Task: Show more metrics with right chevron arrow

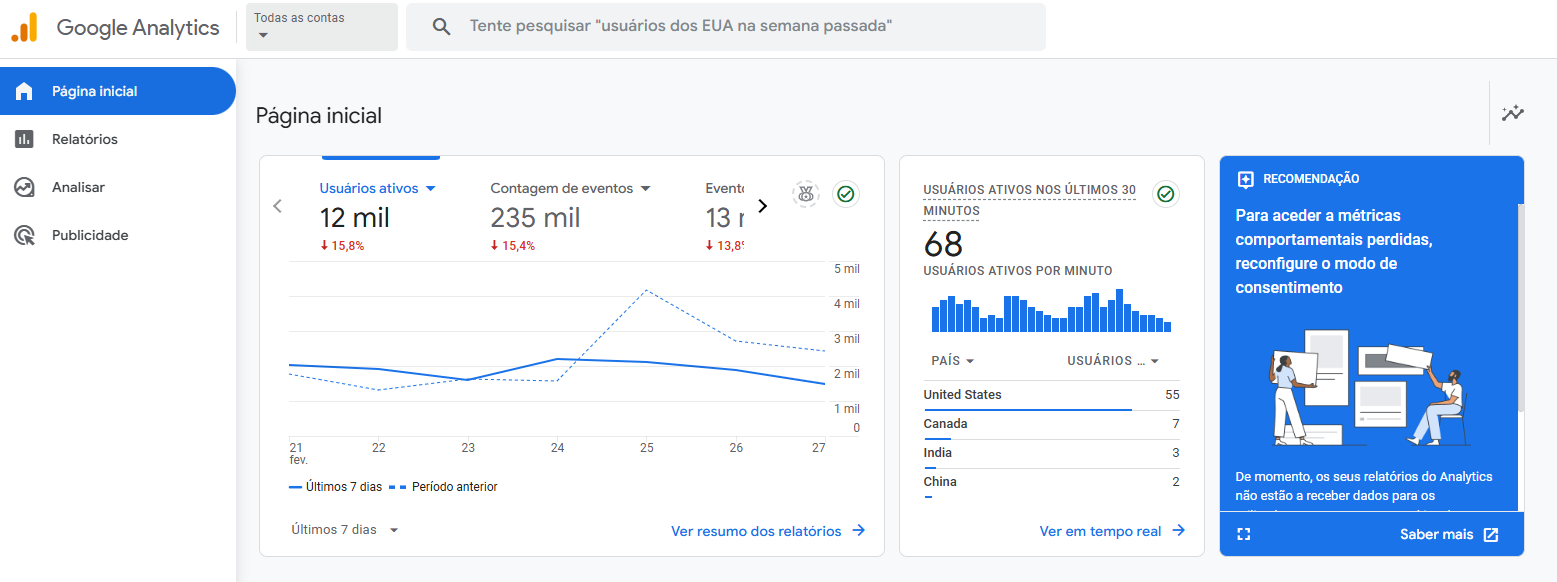Action: click(762, 204)
